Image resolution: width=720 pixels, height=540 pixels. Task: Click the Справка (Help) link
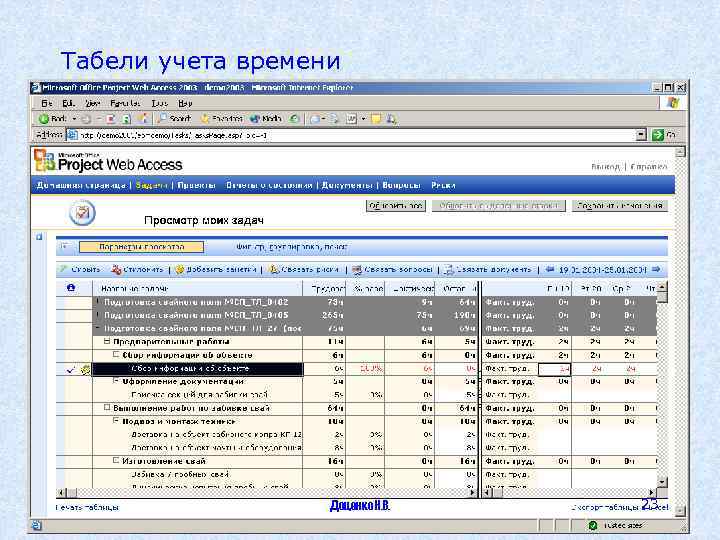click(x=649, y=167)
